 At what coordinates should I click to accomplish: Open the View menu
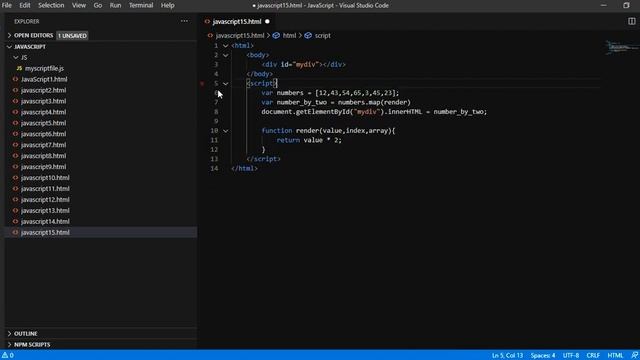point(79,5)
